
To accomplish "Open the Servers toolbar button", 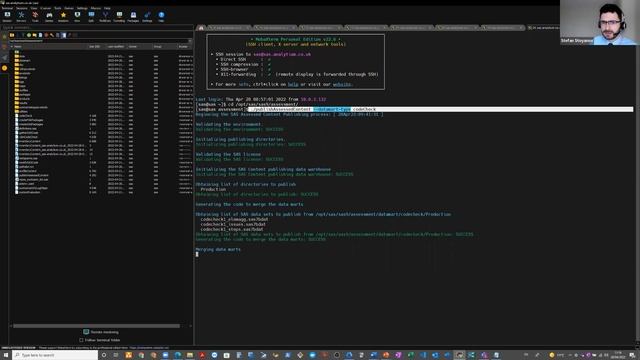I will click(21, 16).
